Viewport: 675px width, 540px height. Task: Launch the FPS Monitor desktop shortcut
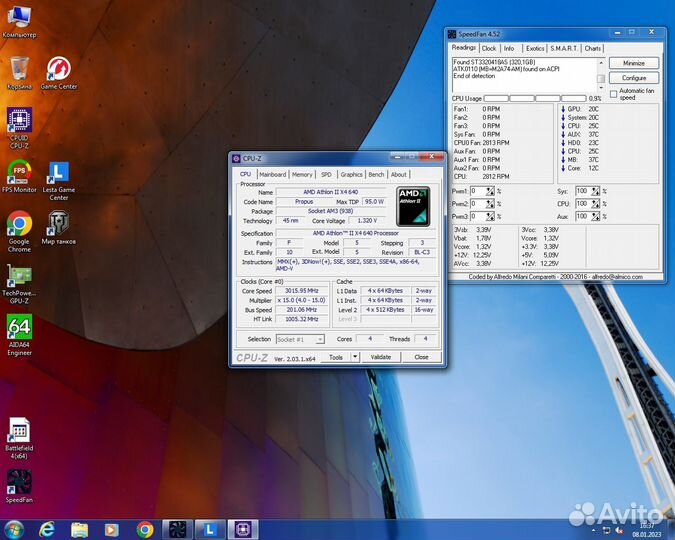(x=19, y=176)
